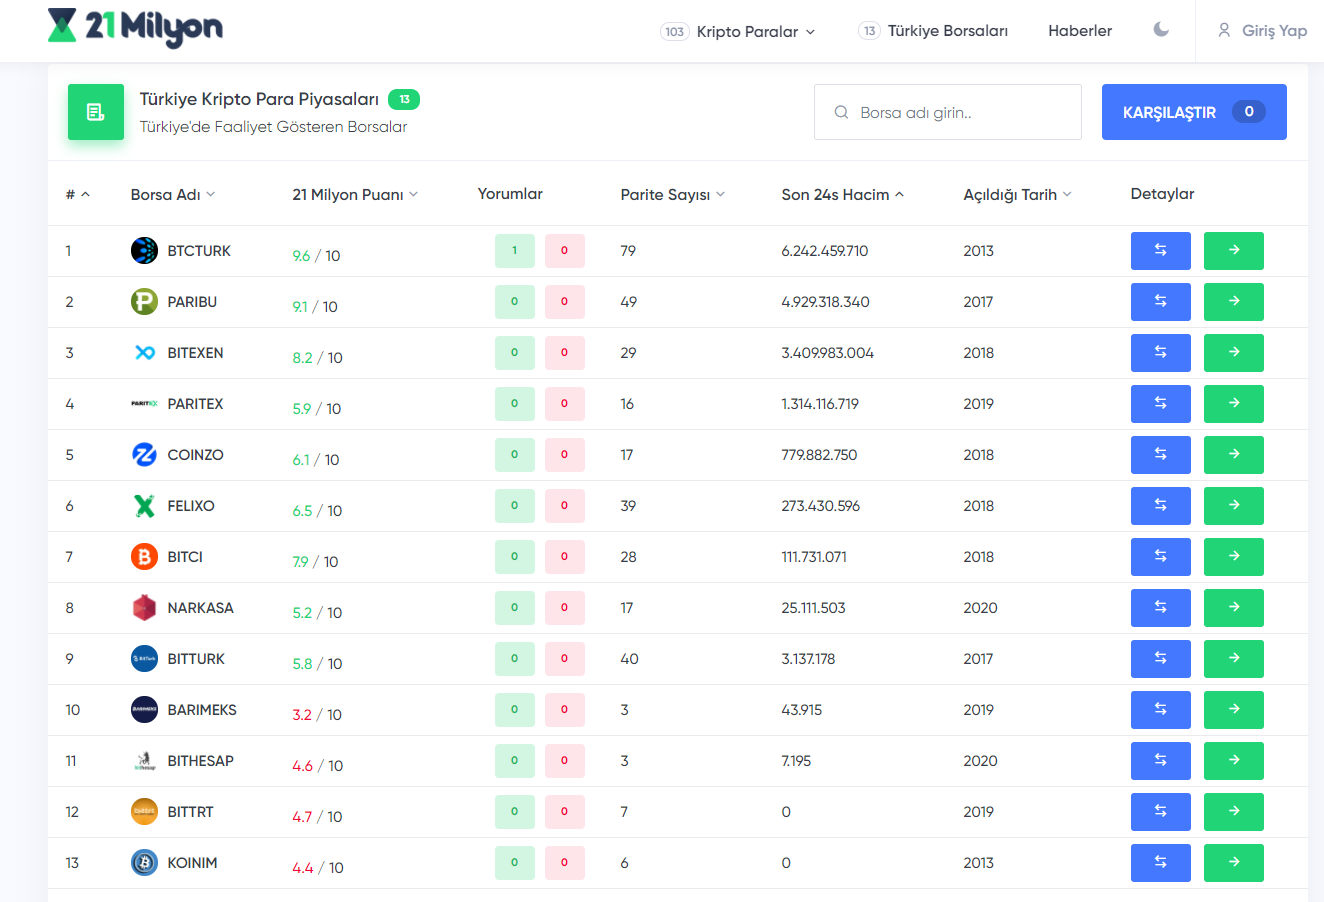Click the Borsa adı search field

click(948, 112)
